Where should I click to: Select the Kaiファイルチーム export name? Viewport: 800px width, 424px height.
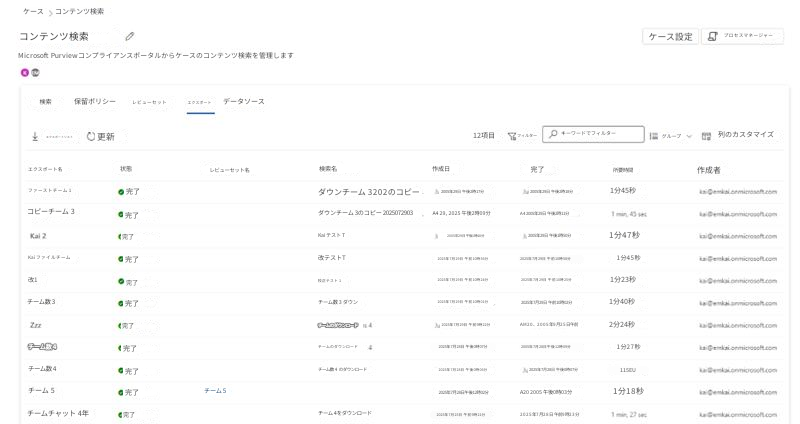[49, 258]
